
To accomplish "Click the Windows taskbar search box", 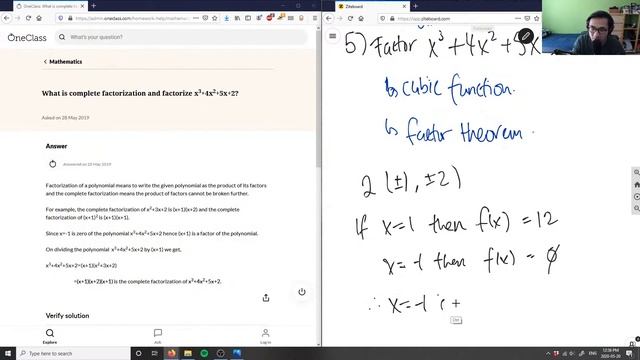I will click(x=73, y=353).
